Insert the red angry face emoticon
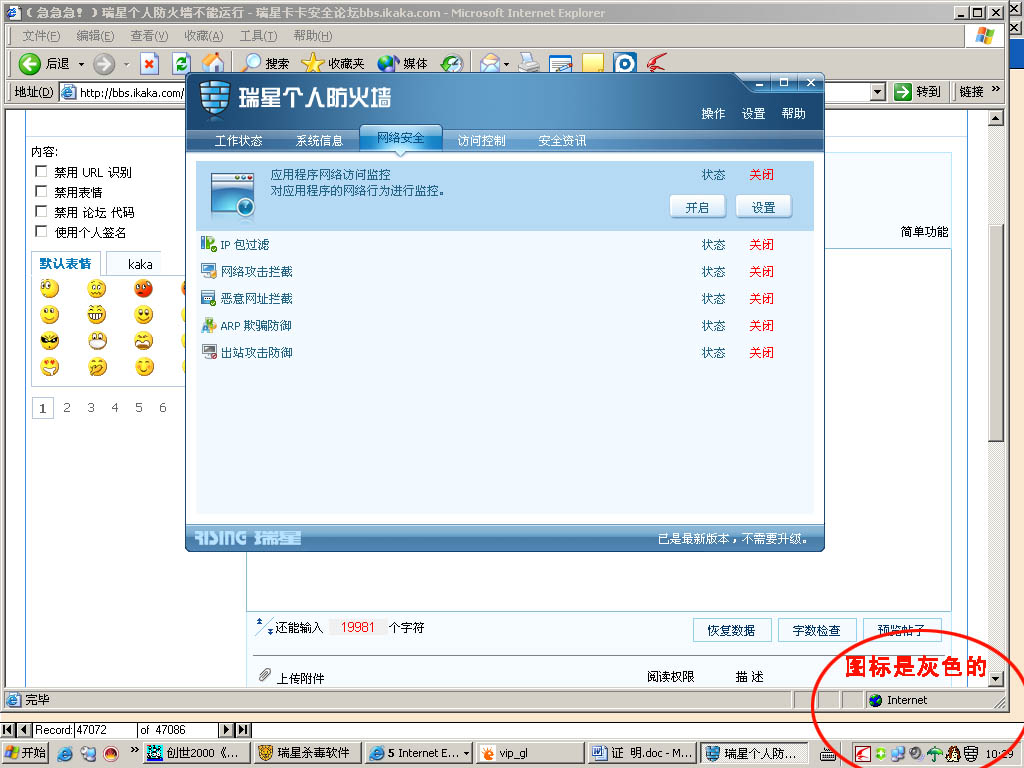 pos(144,288)
